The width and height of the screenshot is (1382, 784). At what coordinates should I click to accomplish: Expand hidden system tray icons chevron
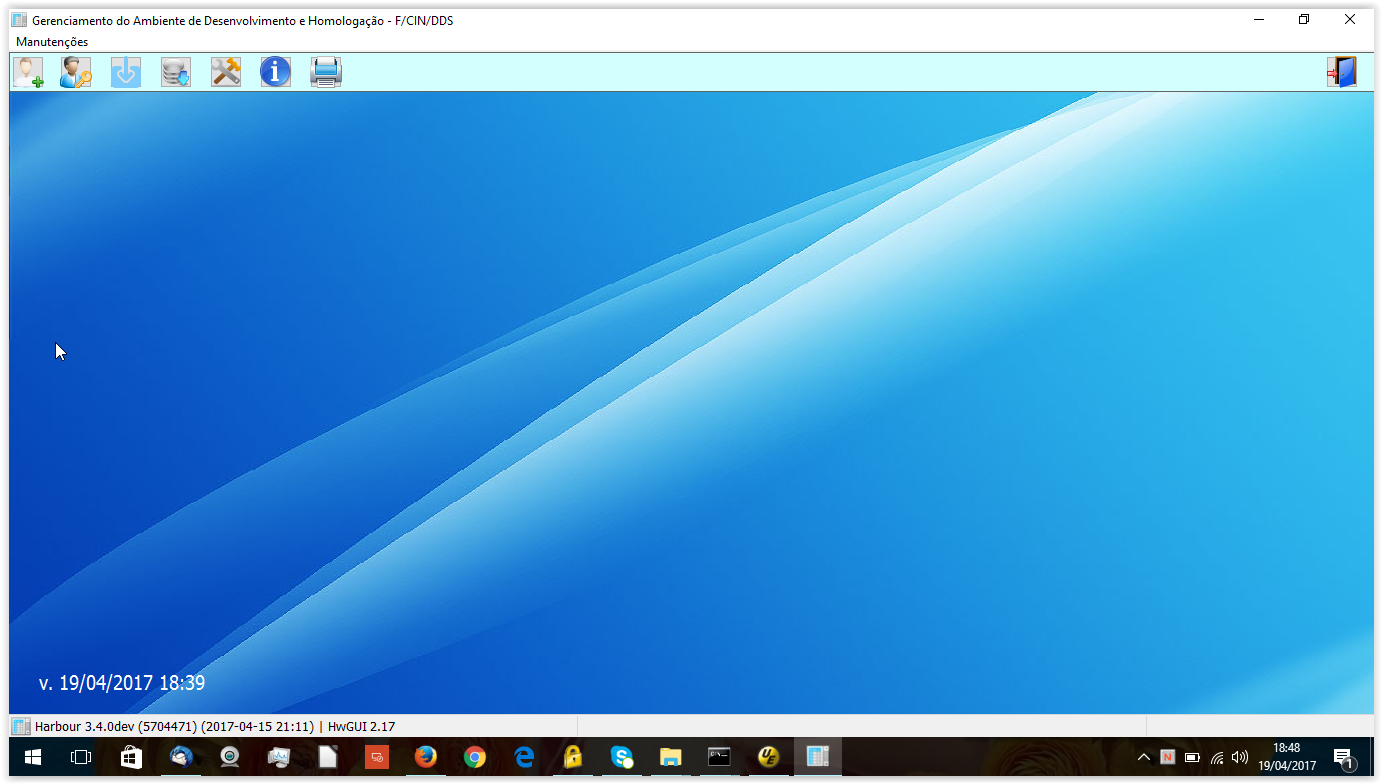(x=1144, y=757)
